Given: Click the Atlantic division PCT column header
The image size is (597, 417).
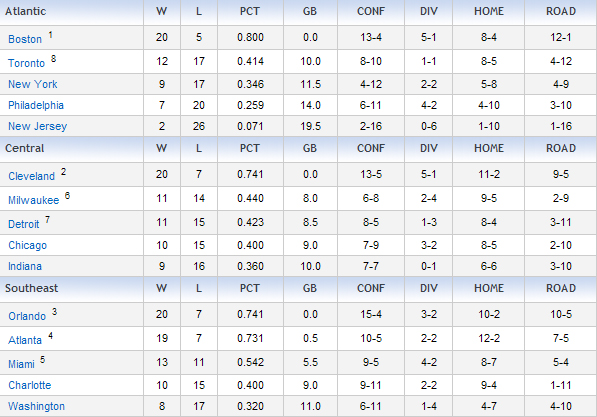Looking at the screenshot, I should tap(250, 11).
